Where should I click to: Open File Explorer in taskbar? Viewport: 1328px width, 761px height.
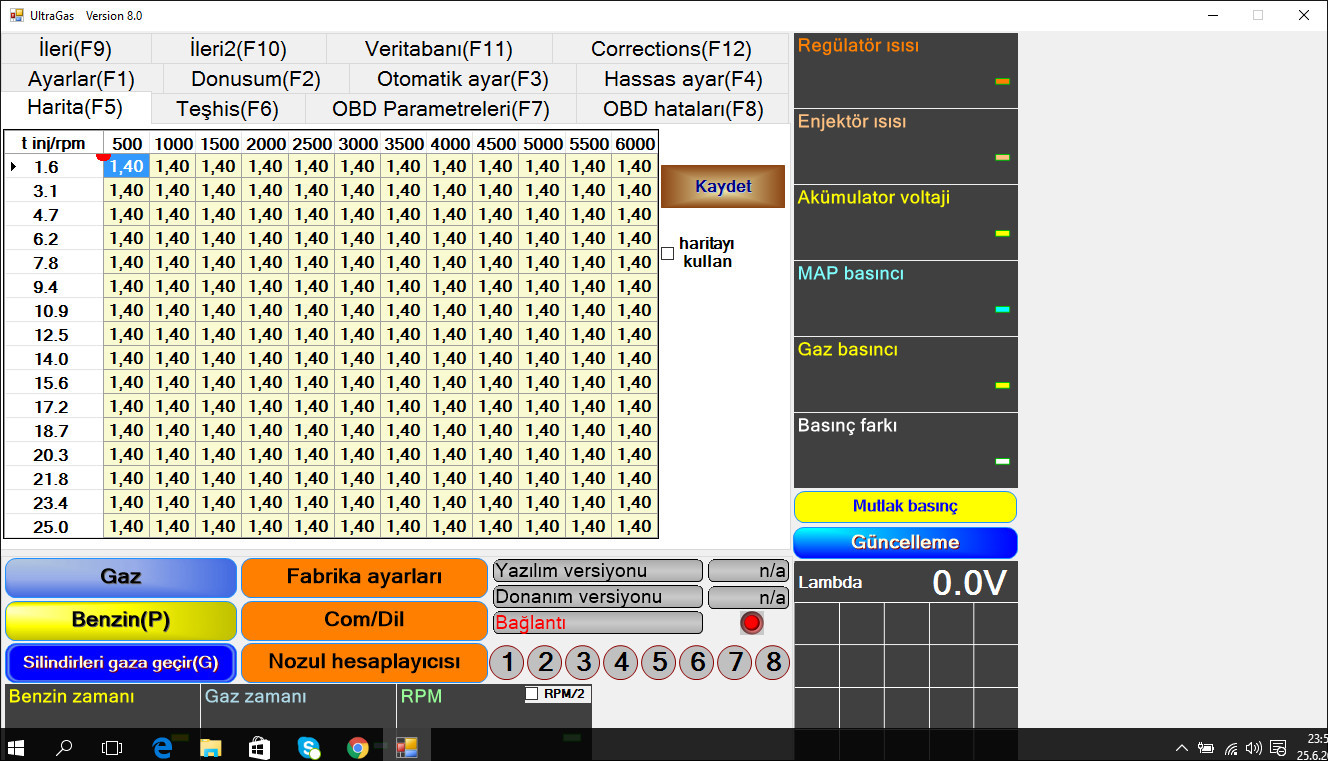(x=211, y=746)
